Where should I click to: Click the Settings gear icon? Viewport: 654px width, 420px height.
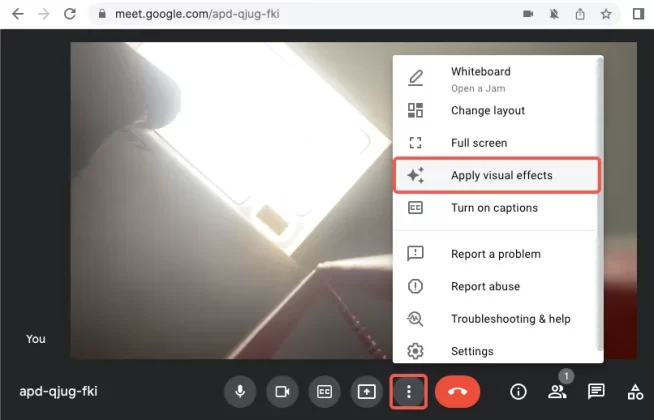coord(415,351)
